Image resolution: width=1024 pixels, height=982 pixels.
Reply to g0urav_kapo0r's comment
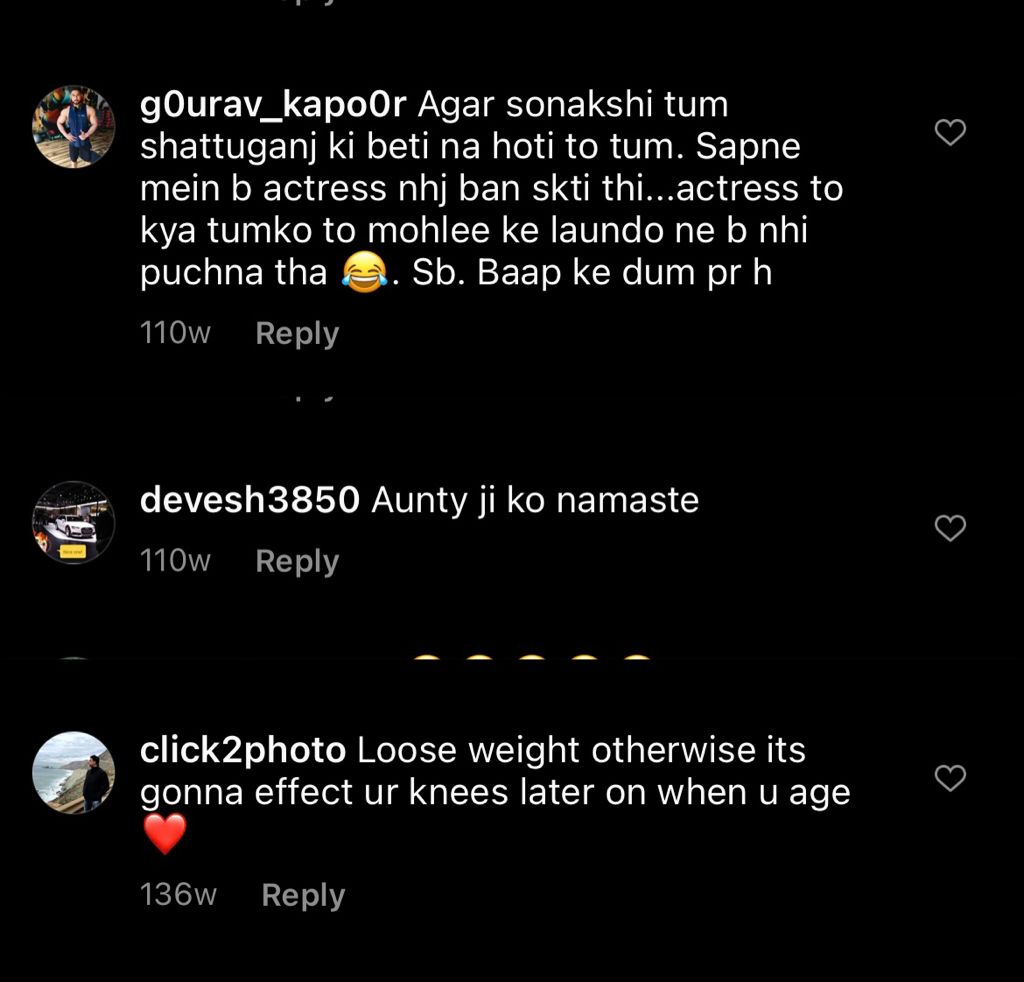pos(297,333)
